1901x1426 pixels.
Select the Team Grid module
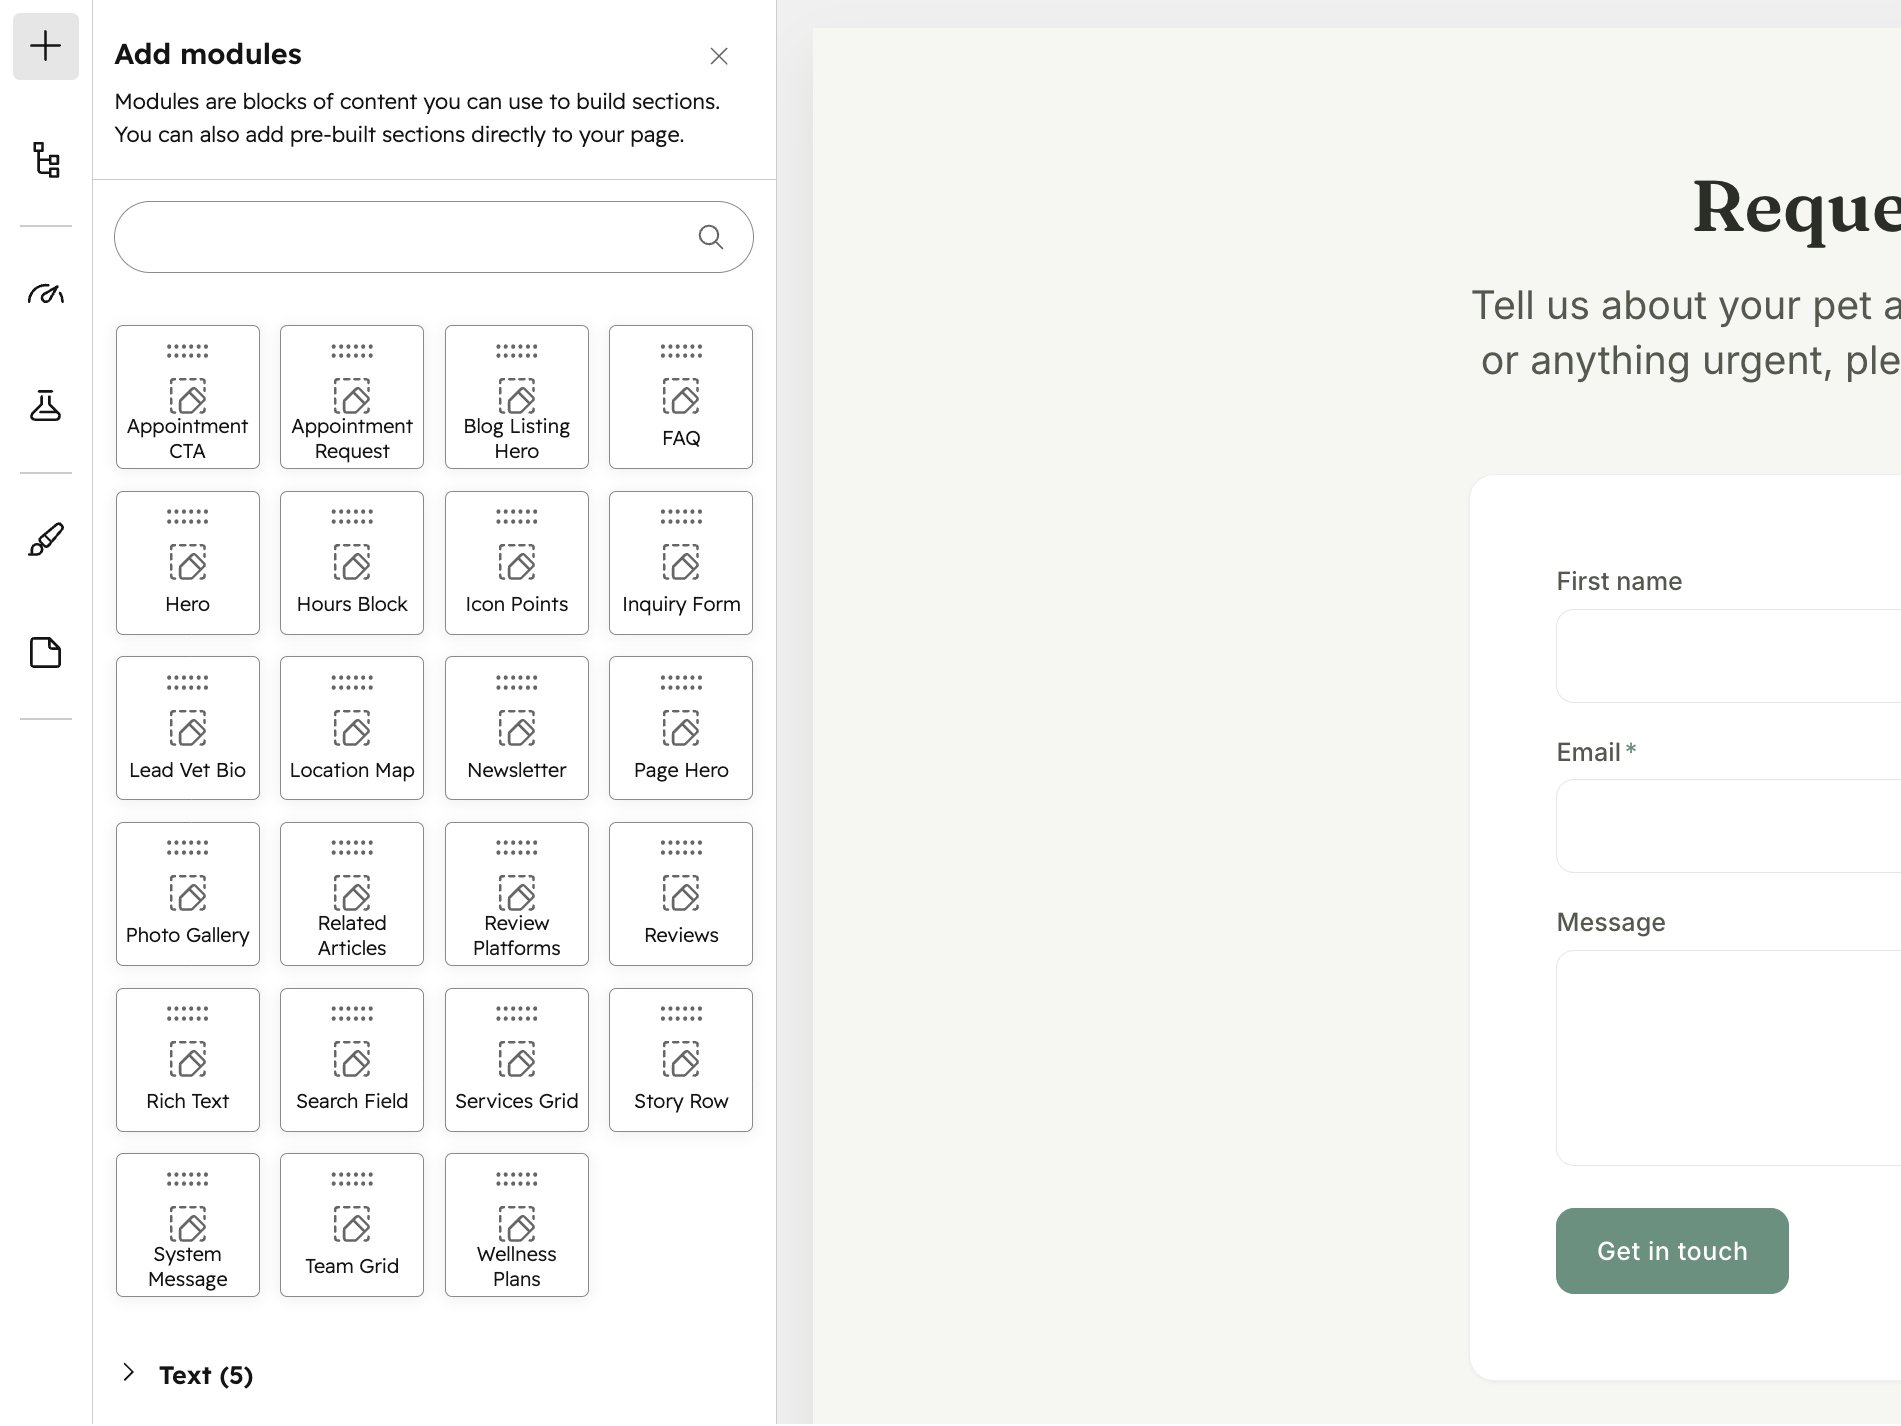[x=352, y=1225]
